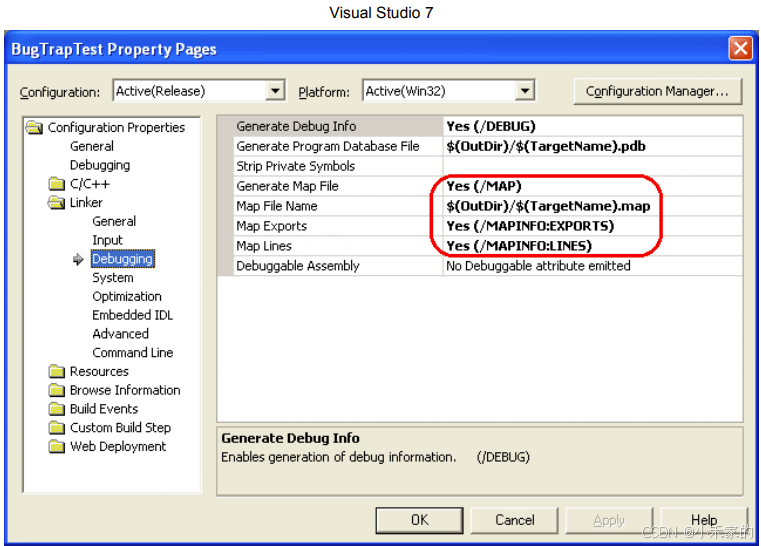Screen dimensions: 761x546
Task: Click the Configuration Properties folder icon
Action: click(34, 128)
